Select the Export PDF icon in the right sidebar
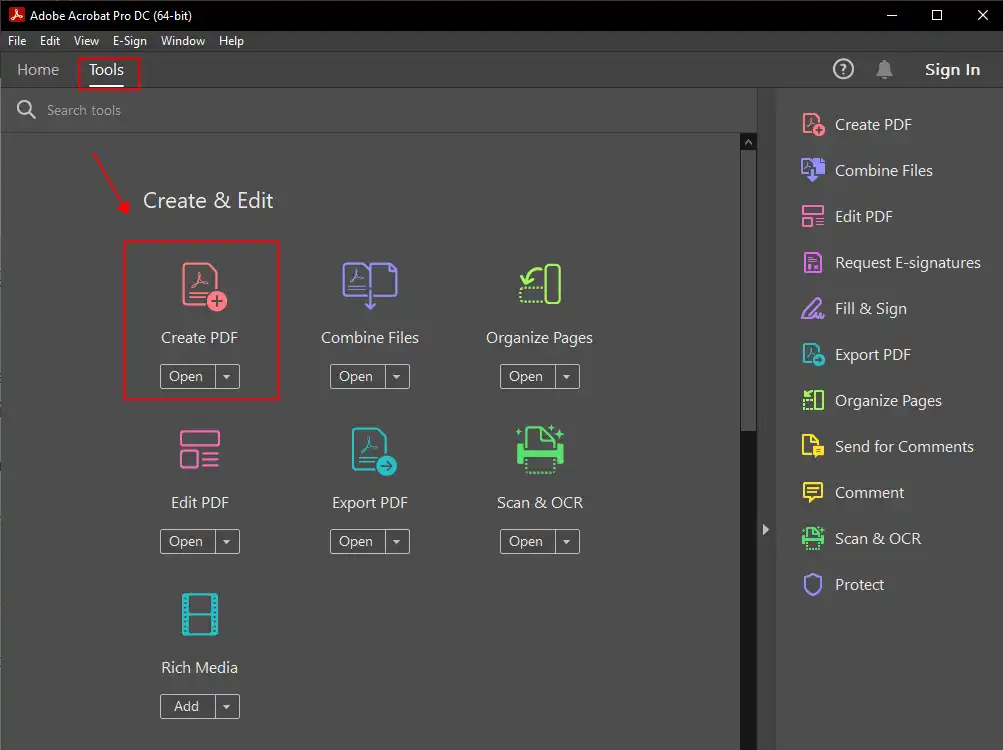1003x750 pixels. (x=813, y=355)
